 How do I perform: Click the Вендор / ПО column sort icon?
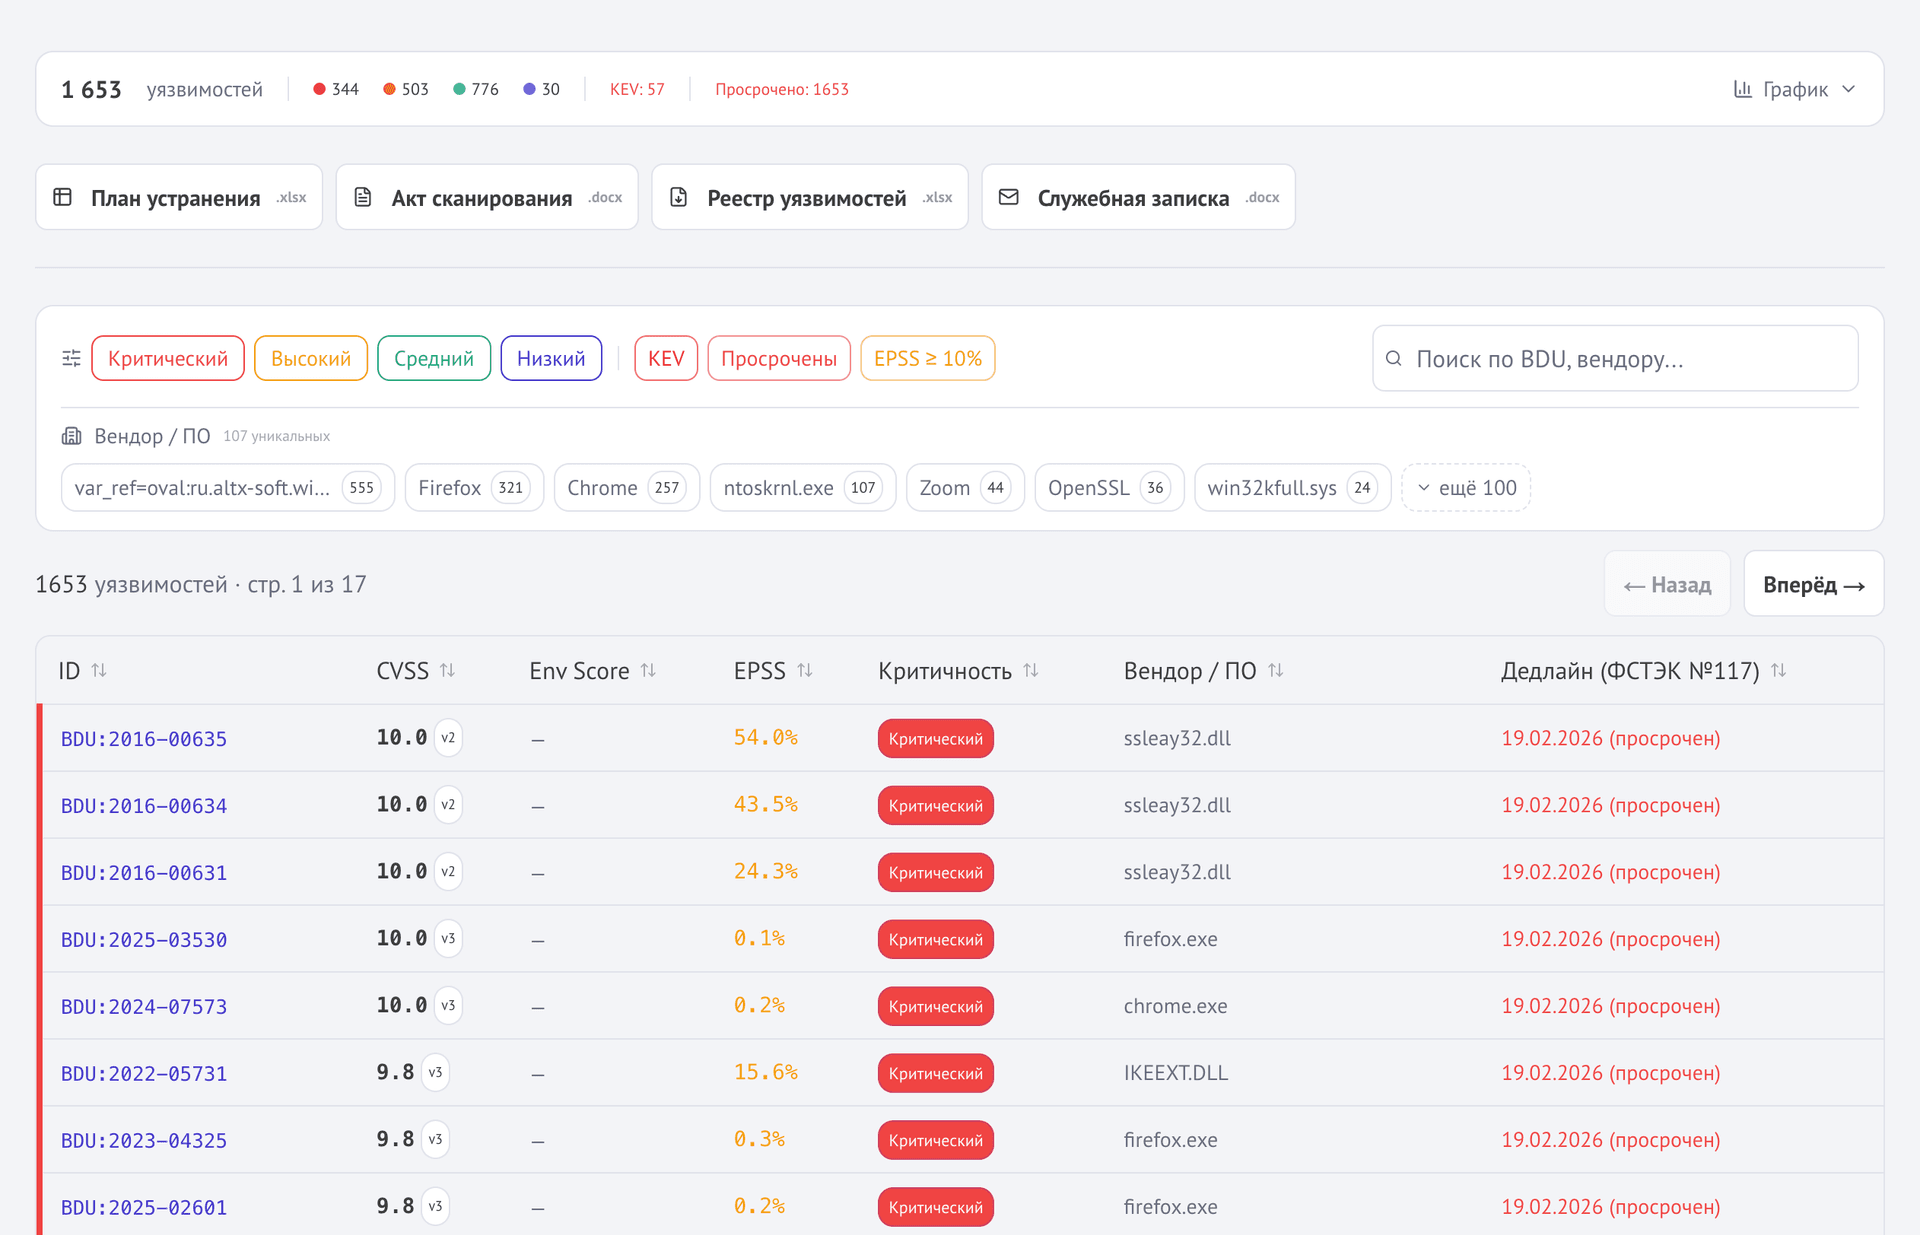click(1276, 670)
